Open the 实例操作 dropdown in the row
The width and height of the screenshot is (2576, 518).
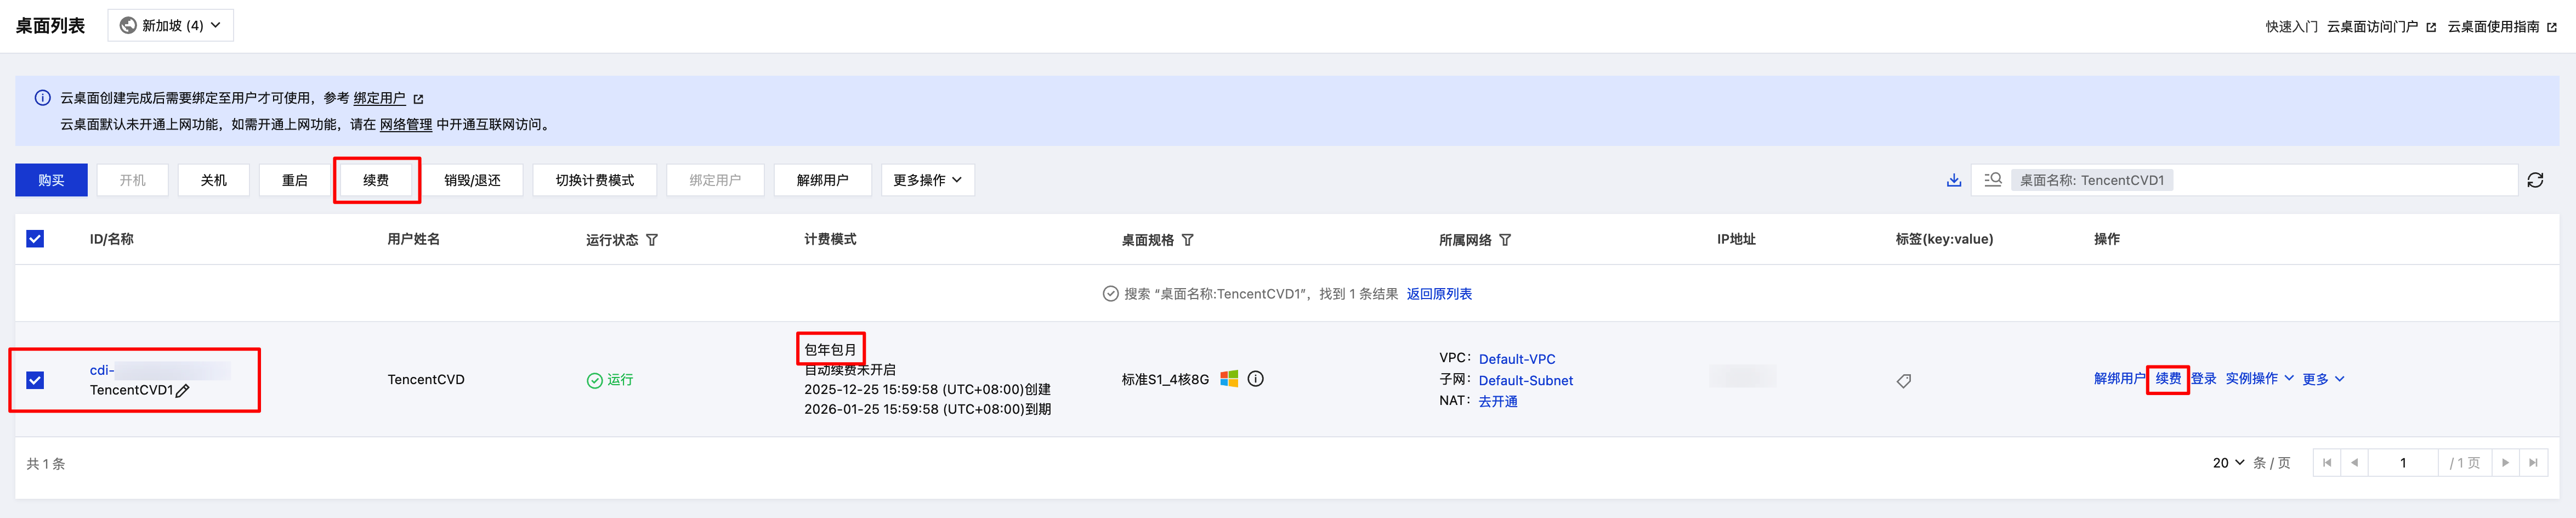tap(2259, 379)
